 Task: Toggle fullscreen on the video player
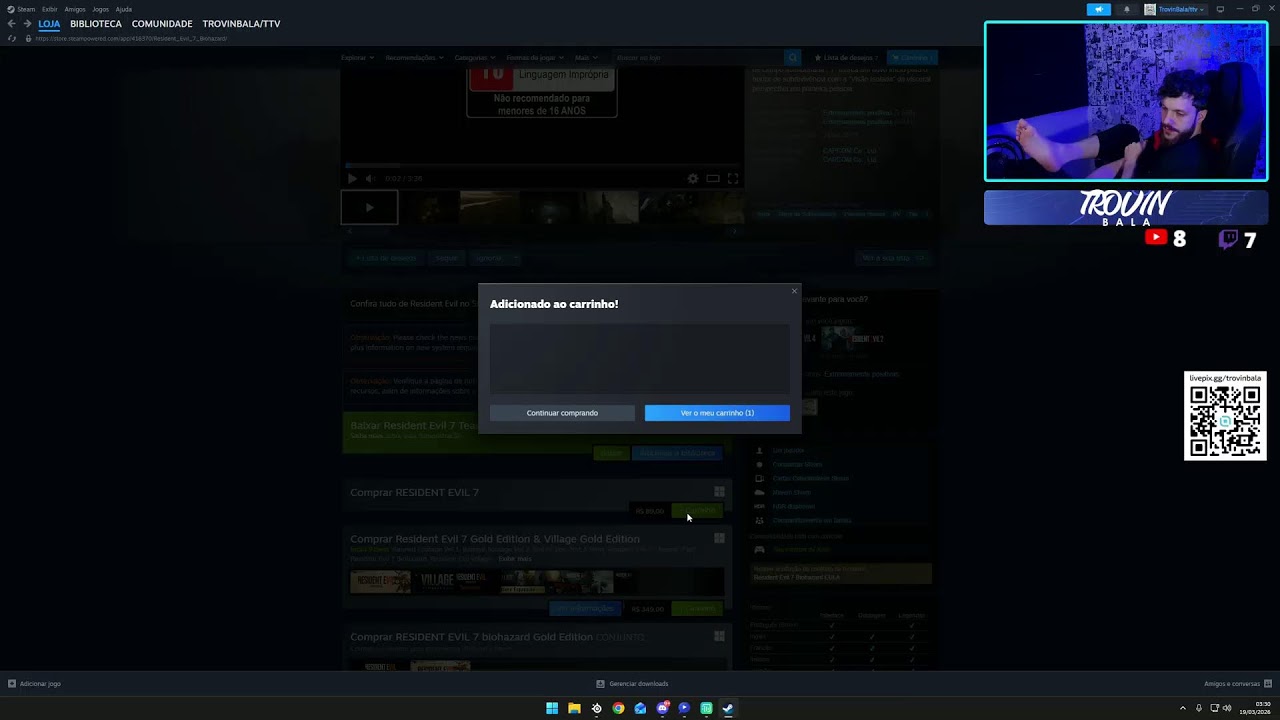tap(733, 179)
